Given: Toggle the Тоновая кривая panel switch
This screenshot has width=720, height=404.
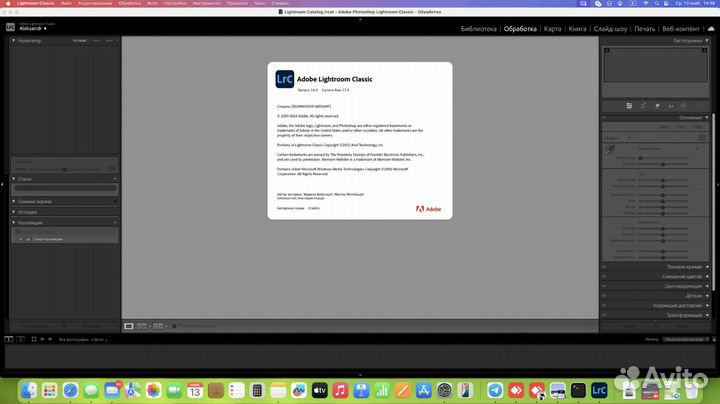Looking at the screenshot, I should [604, 267].
